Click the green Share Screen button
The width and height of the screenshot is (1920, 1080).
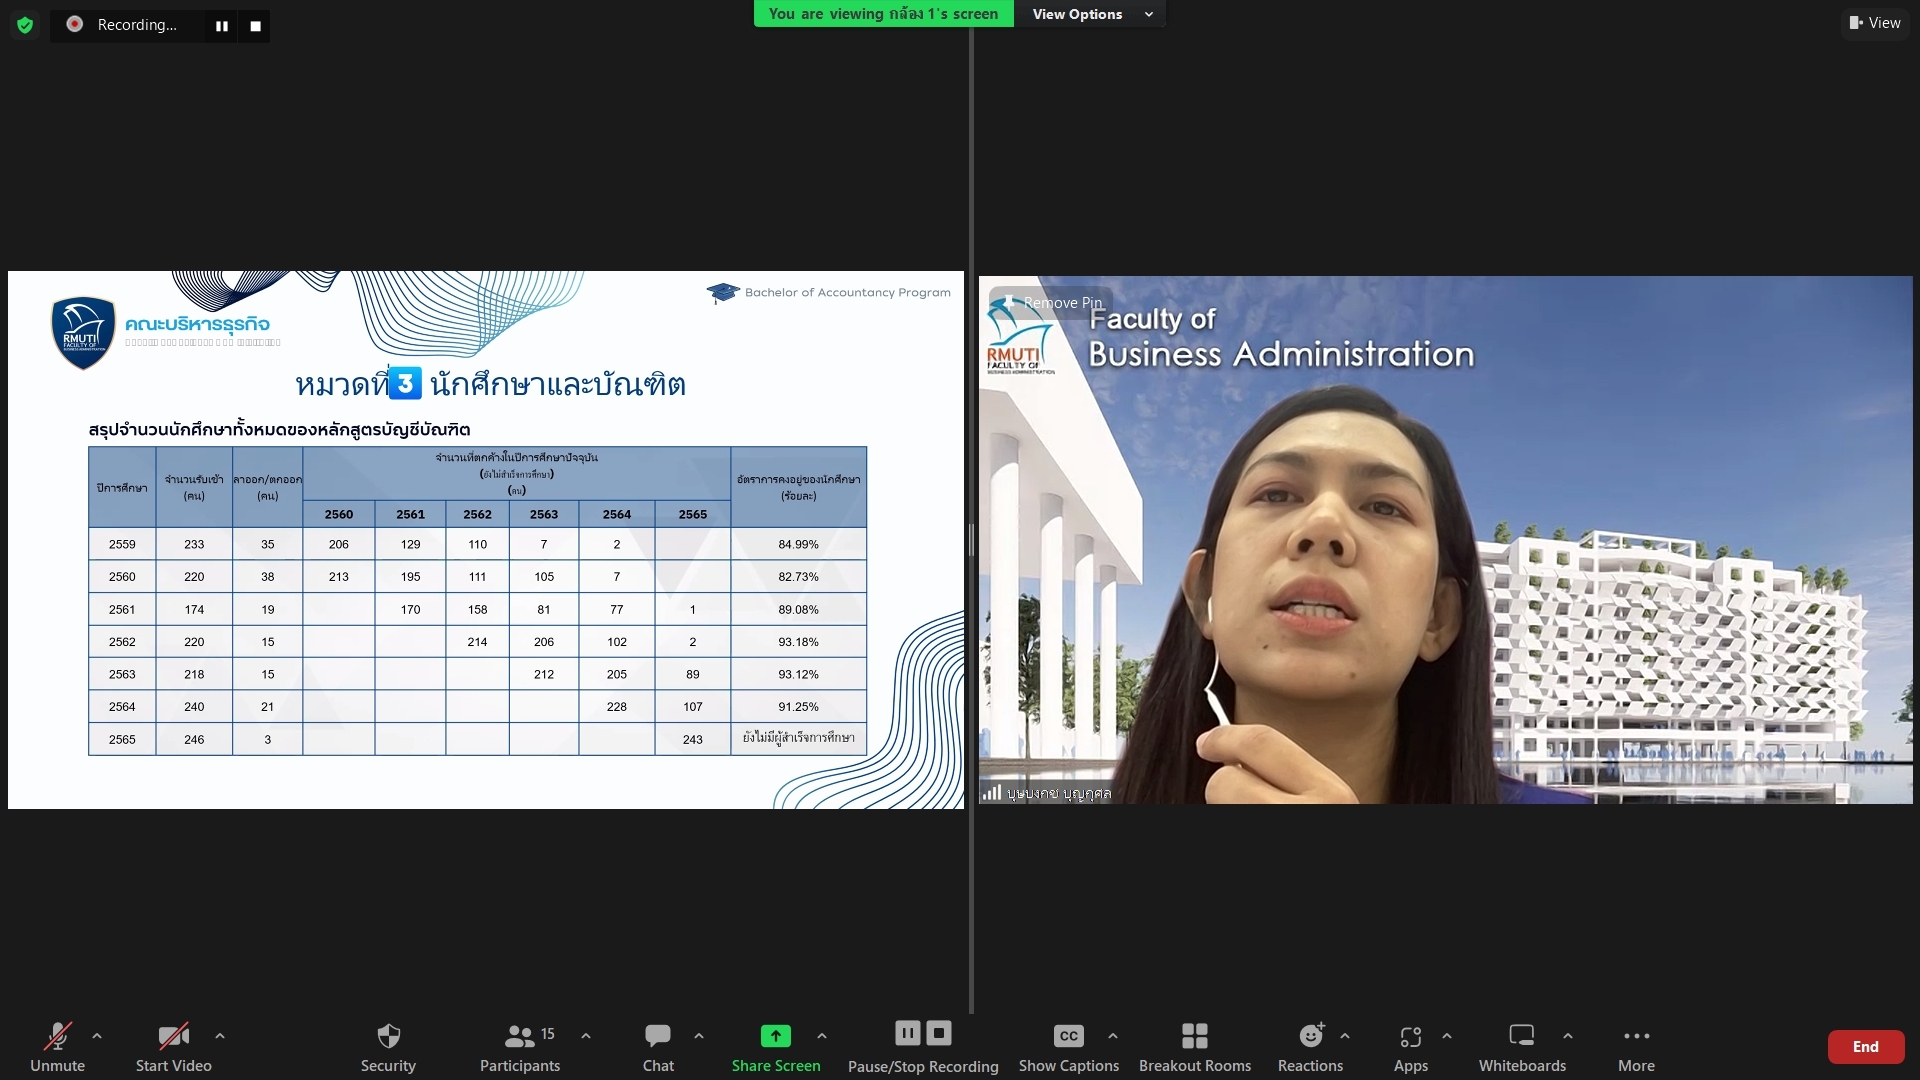[x=776, y=1047]
